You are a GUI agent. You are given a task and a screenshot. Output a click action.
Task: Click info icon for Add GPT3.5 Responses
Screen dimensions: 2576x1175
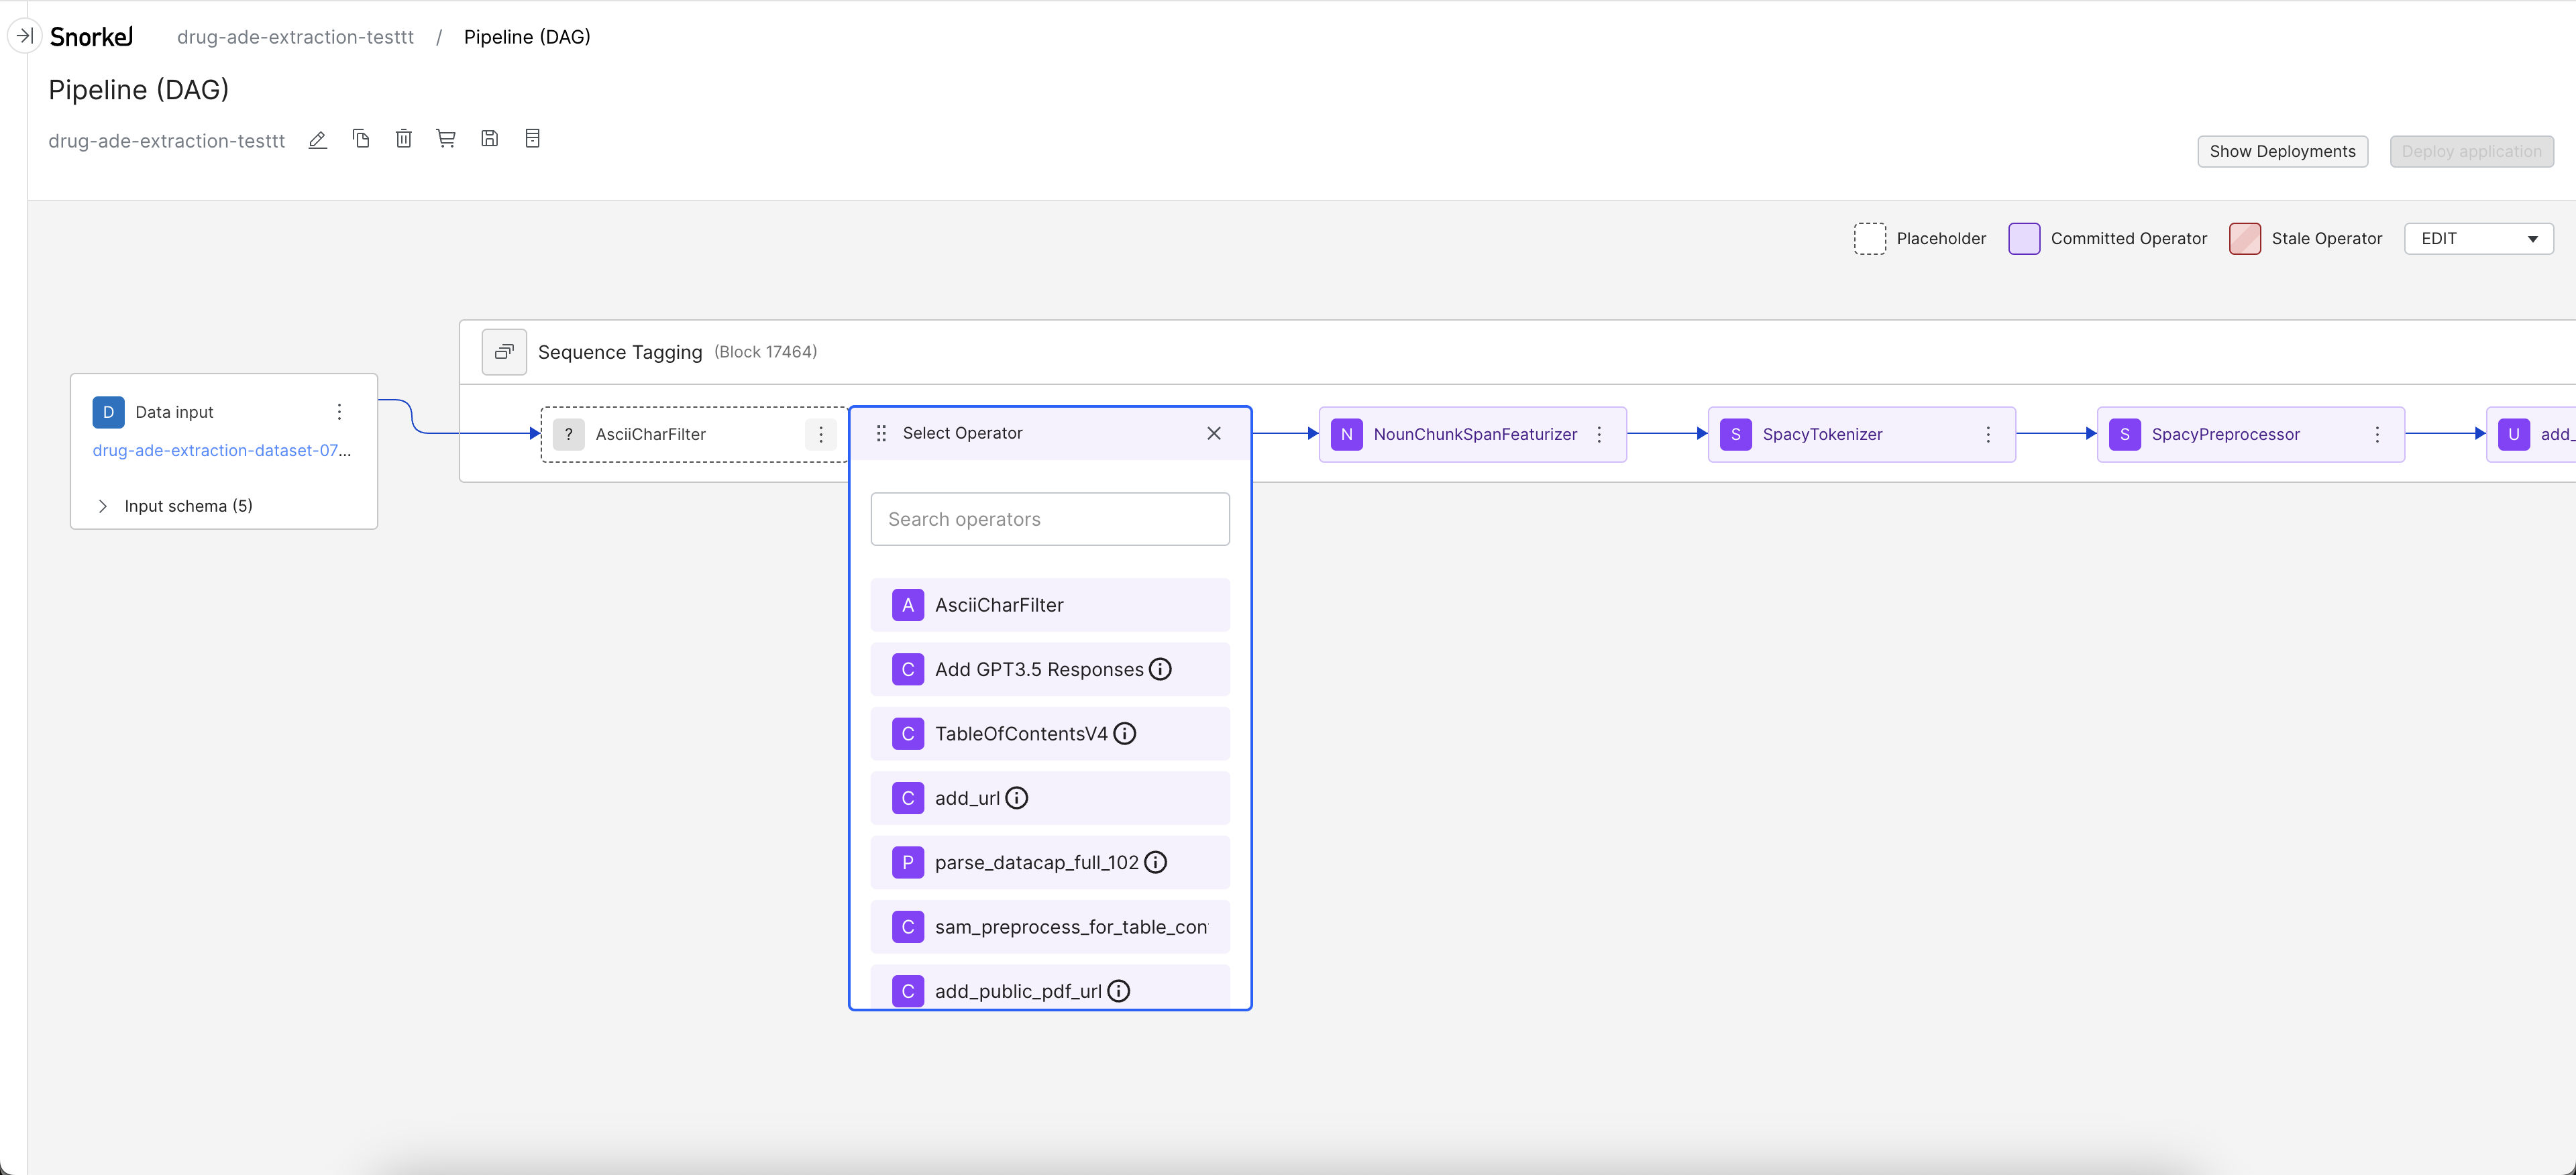pos(1160,669)
